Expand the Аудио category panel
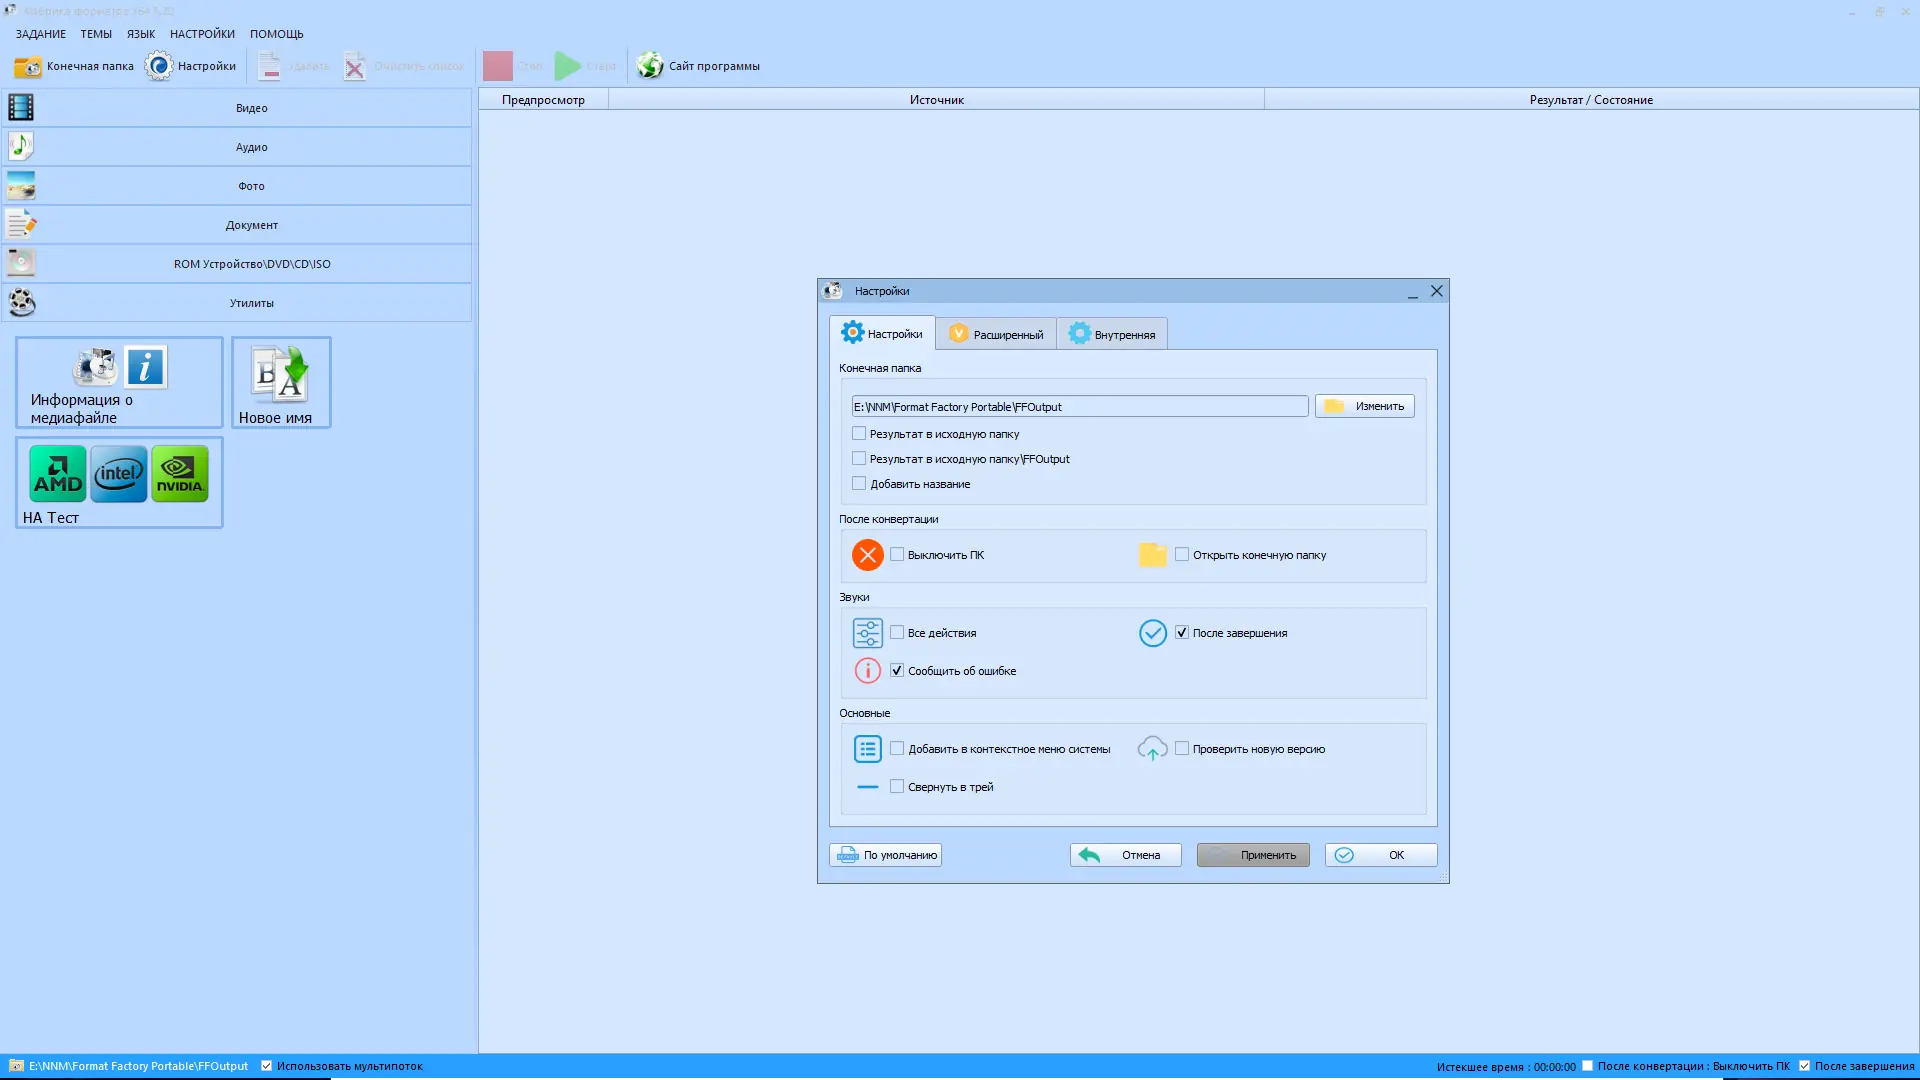 pos(251,147)
